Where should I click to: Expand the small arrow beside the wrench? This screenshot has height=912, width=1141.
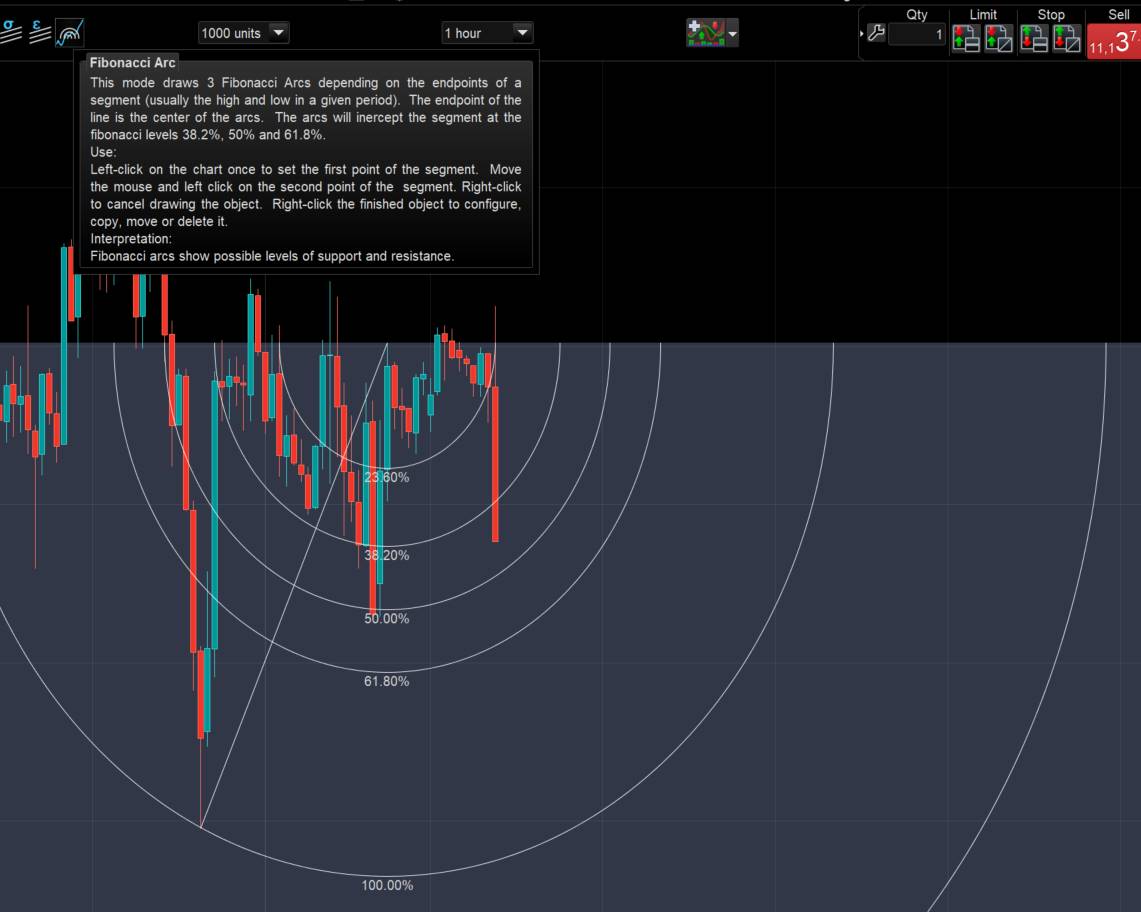click(x=862, y=33)
